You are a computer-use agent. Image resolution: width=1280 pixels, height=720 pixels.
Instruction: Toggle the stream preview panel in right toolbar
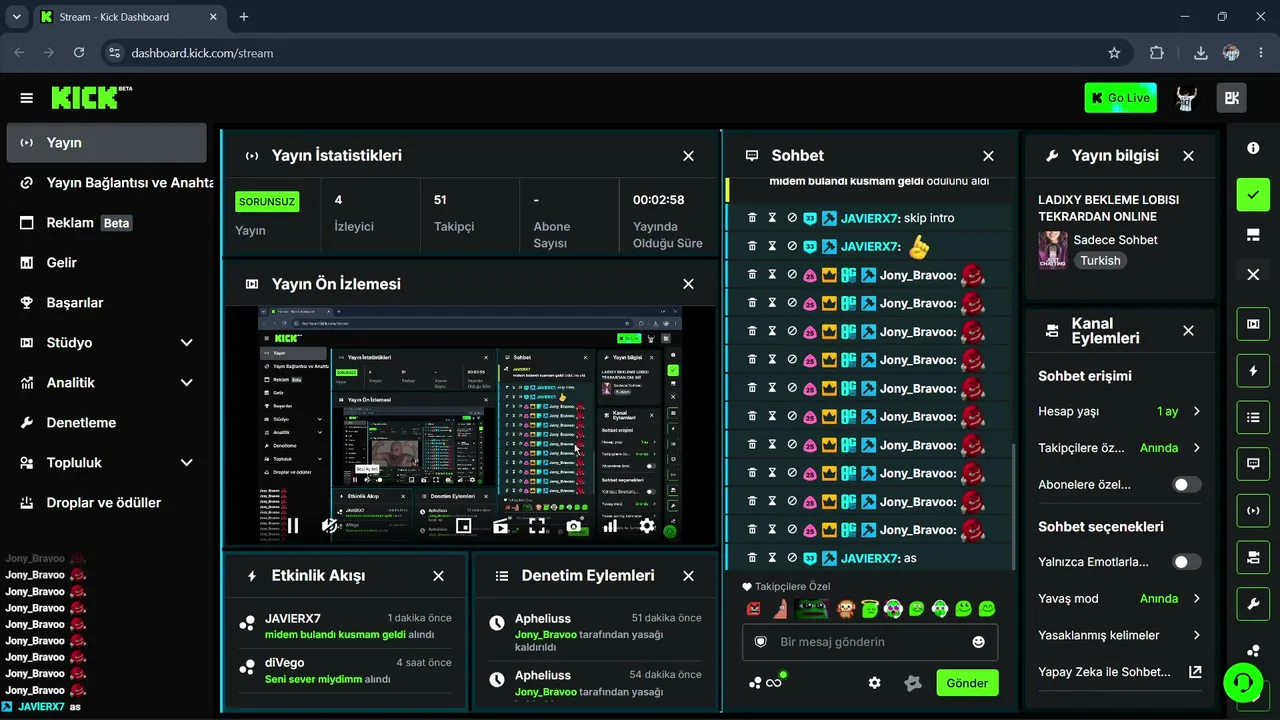pyautogui.click(x=1253, y=324)
